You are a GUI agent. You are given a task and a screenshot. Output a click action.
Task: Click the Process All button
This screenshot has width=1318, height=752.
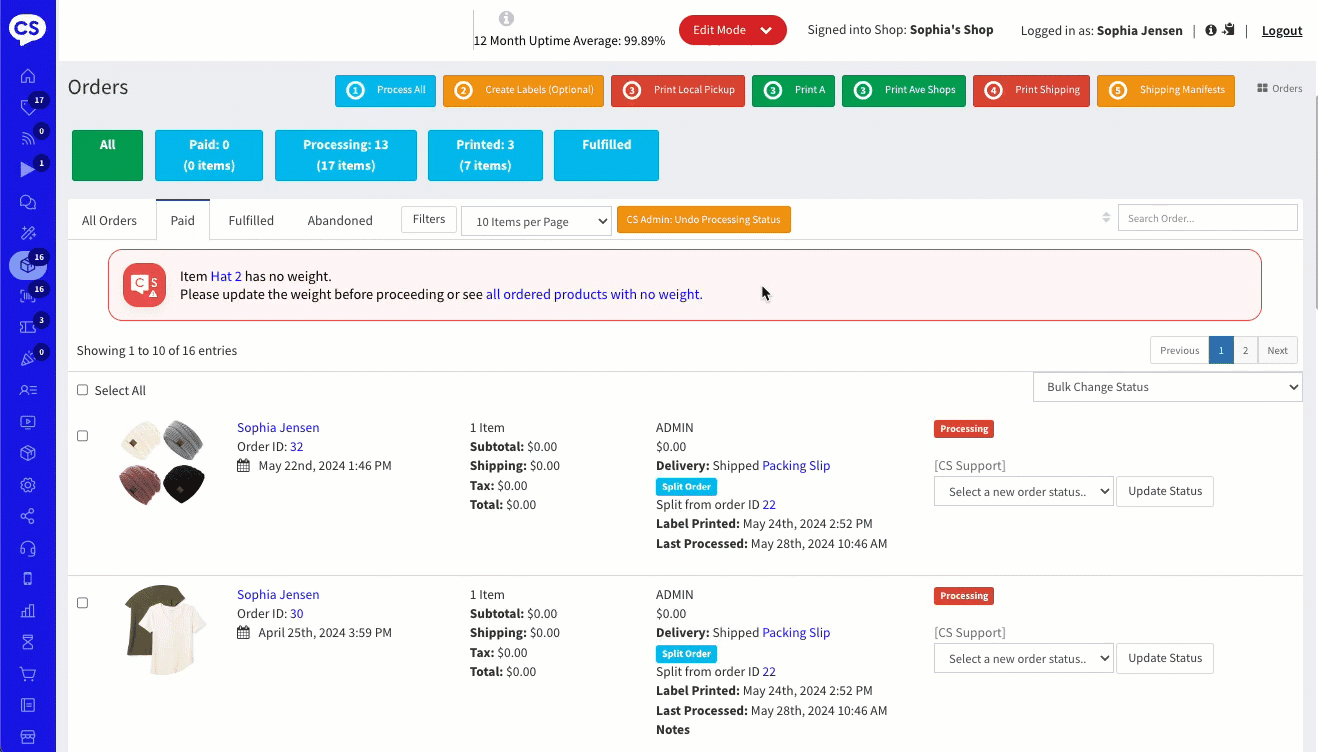click(386, 90)
